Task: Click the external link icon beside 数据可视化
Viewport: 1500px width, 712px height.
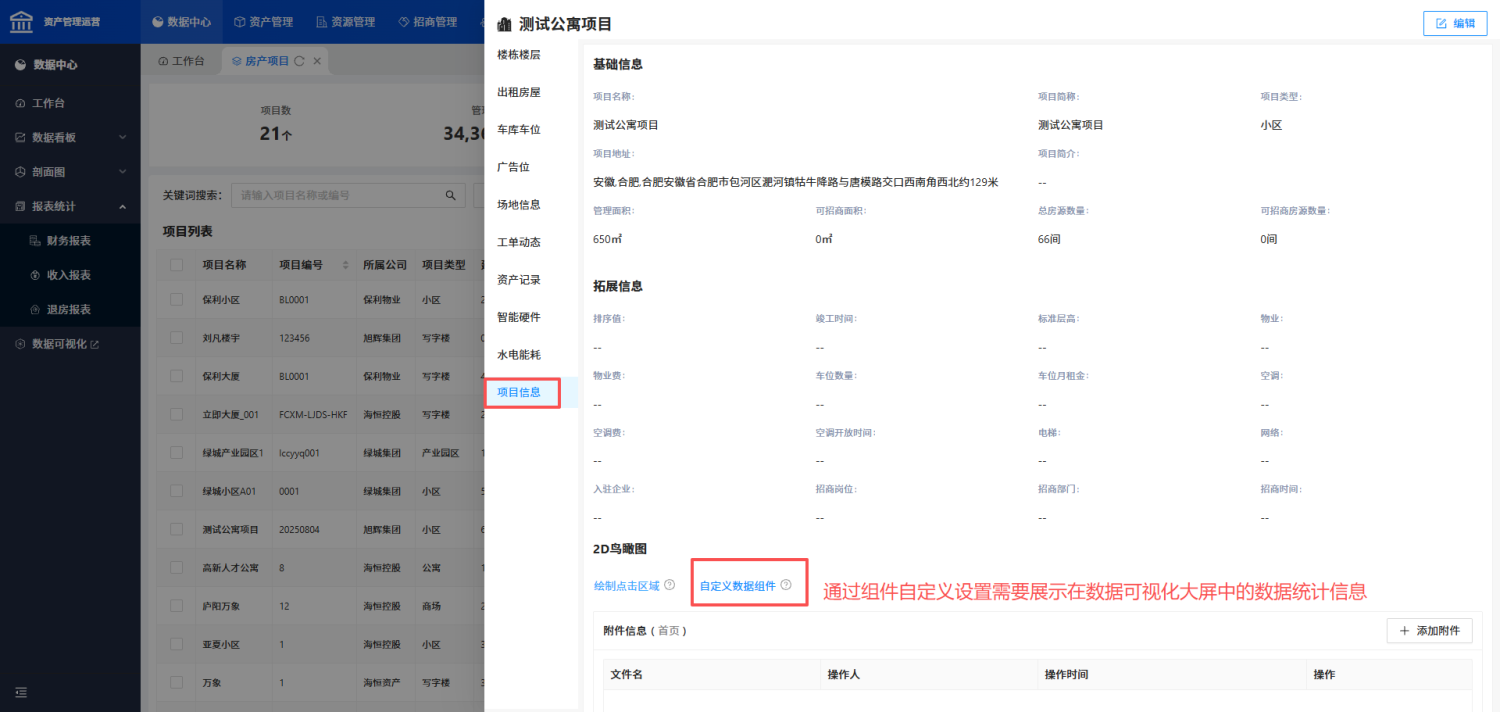Action: tap(95, 344)
